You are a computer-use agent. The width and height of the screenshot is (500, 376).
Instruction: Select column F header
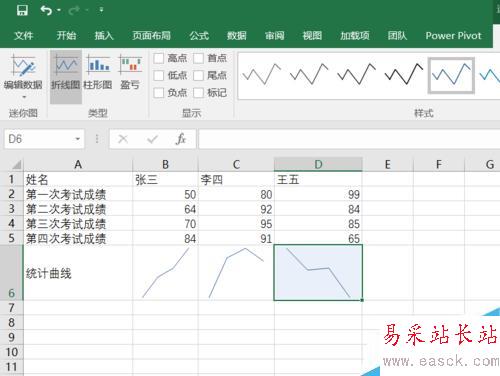(x=439, y=165)
